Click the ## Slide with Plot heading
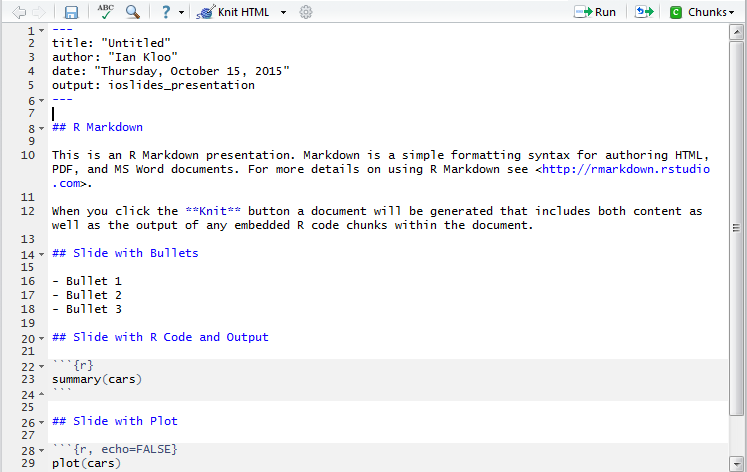Viewport: 747px width, 472px height. coord(115,421)
